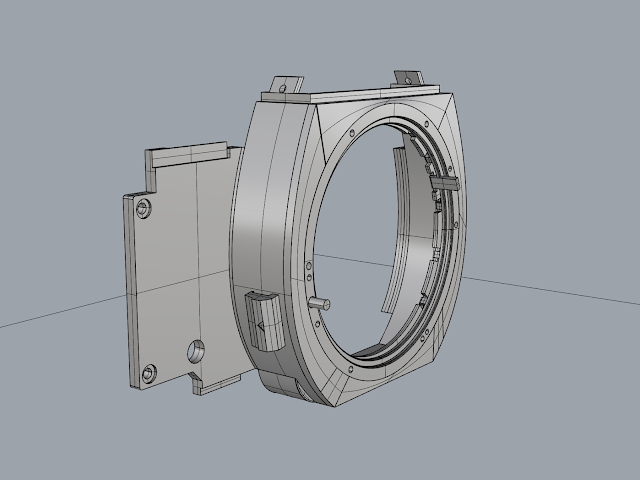The width and height of the screenshot is (640, 480).
Task: Select the right top tab with a hole
Action: (409, 78)
